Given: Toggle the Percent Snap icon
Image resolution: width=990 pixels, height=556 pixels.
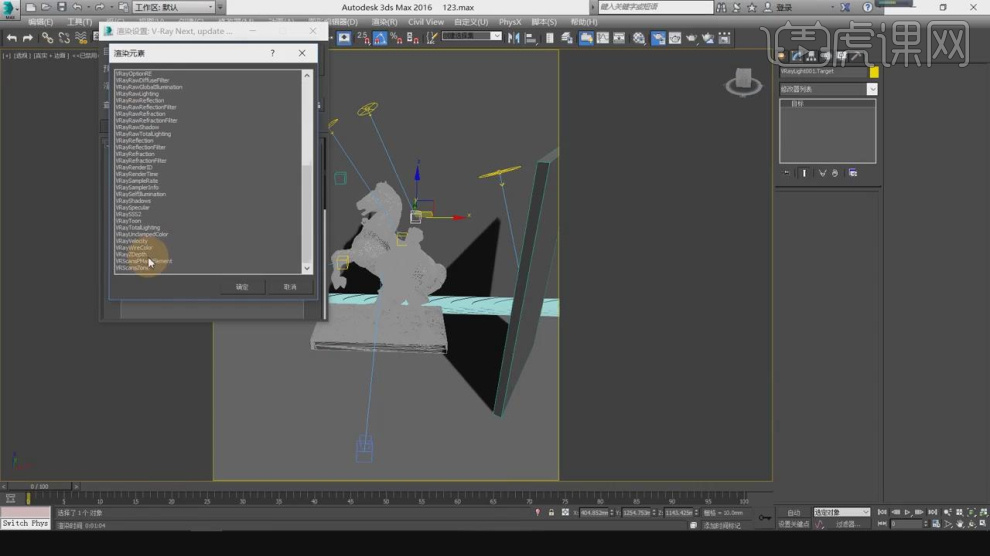Looking at the screenshot, I should click(397, 38).
